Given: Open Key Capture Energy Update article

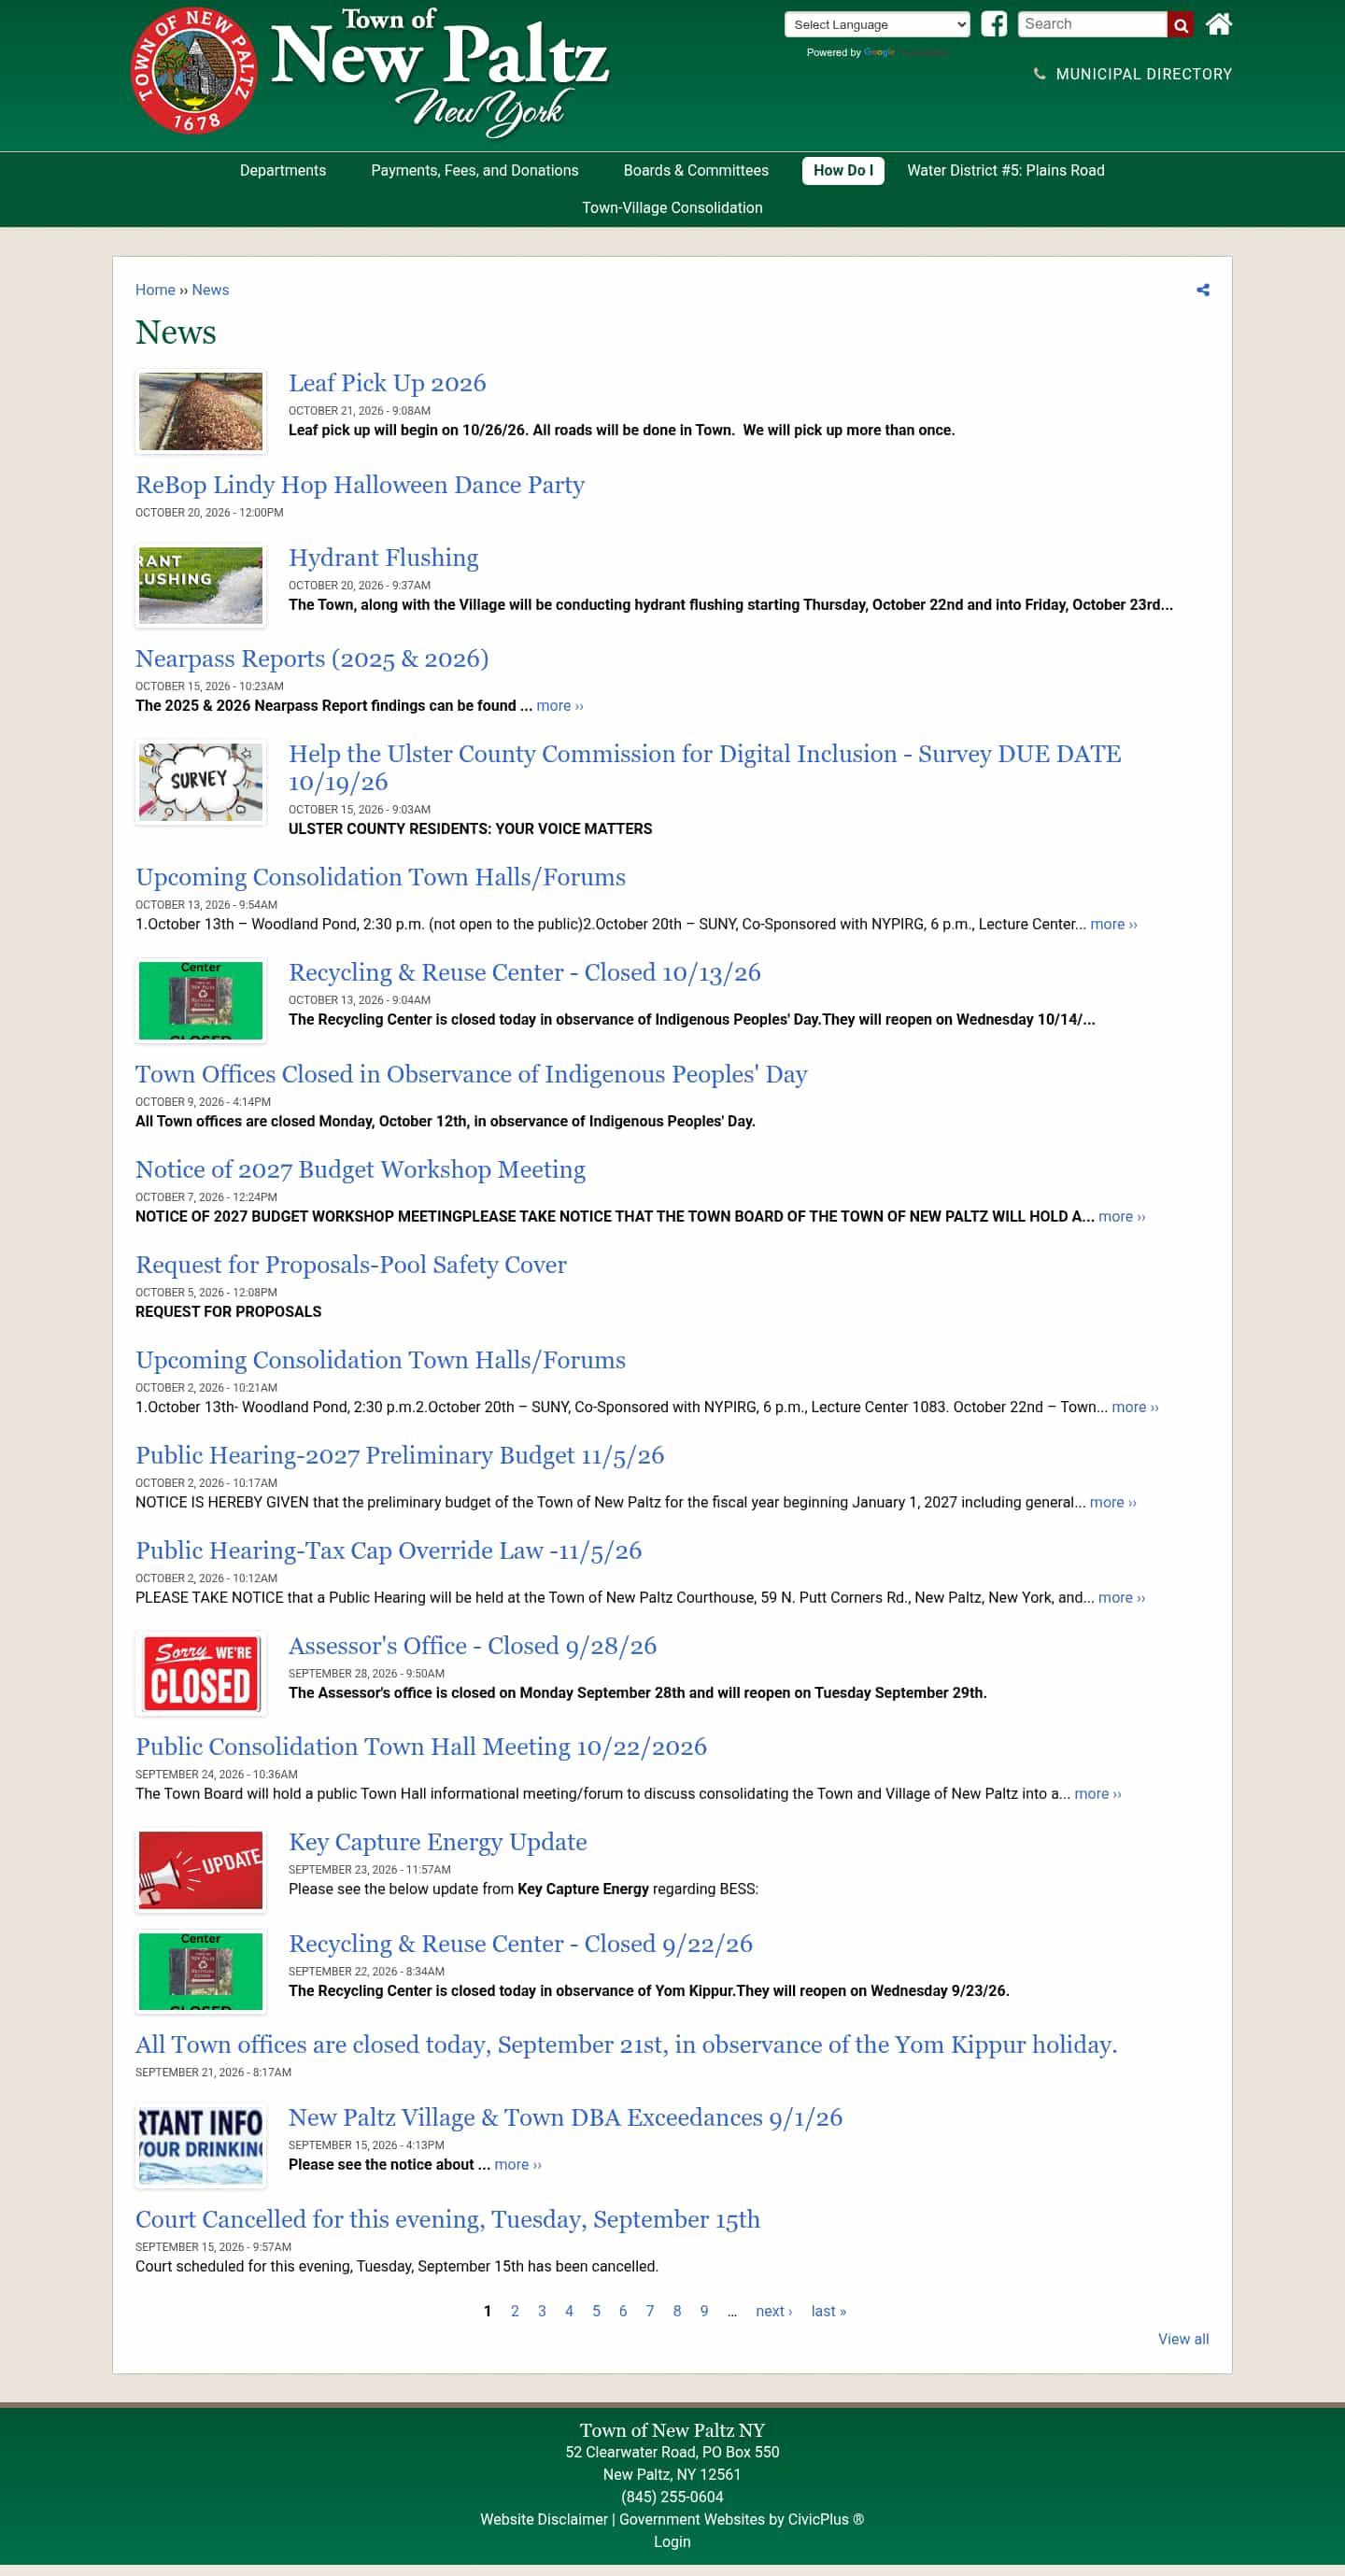Looking at the screenshot, I should (437, 1842).
